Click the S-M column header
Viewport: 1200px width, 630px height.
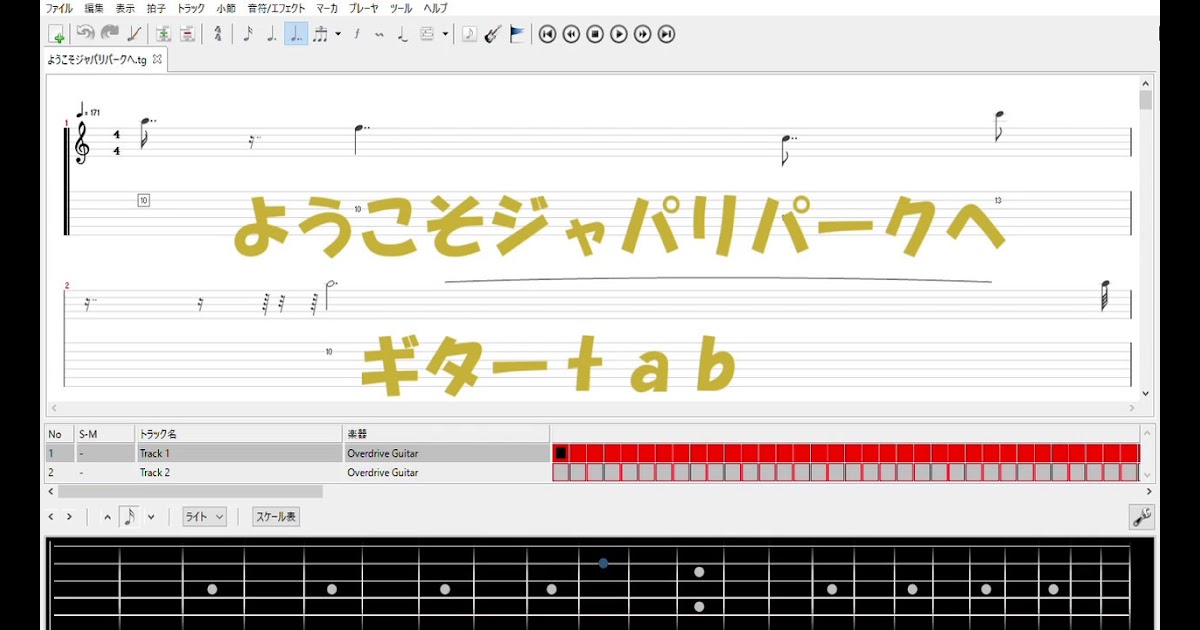click(104, 434)
